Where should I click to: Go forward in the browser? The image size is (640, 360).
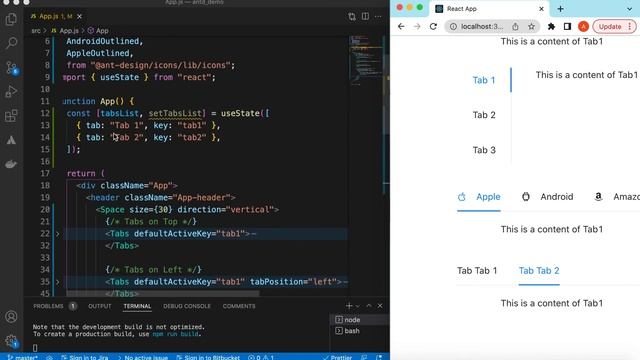pos(417,27)
